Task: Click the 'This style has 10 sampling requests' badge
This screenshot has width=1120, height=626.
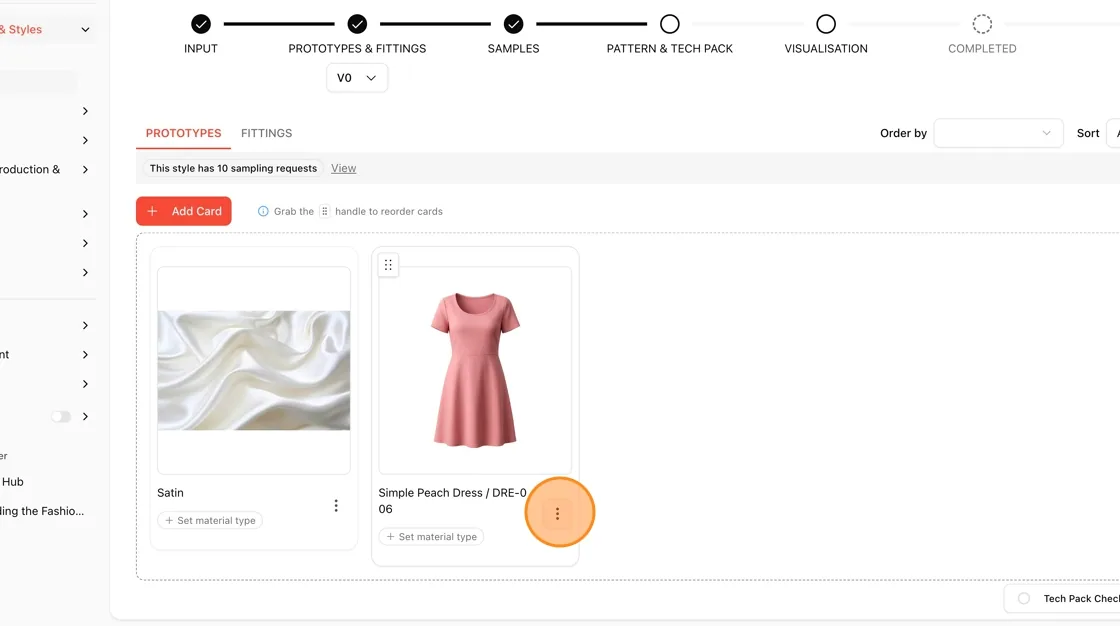Action: (x=234, y=169)
